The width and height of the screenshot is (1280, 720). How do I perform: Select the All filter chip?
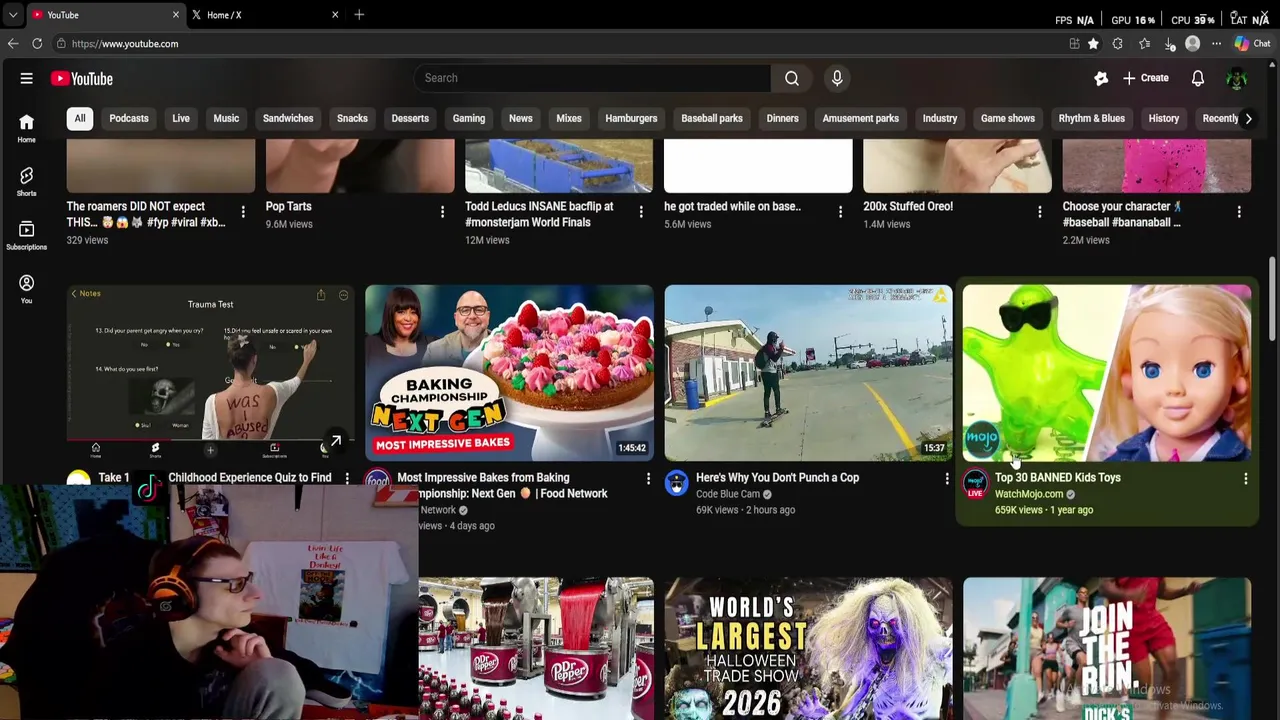point(80,118)
